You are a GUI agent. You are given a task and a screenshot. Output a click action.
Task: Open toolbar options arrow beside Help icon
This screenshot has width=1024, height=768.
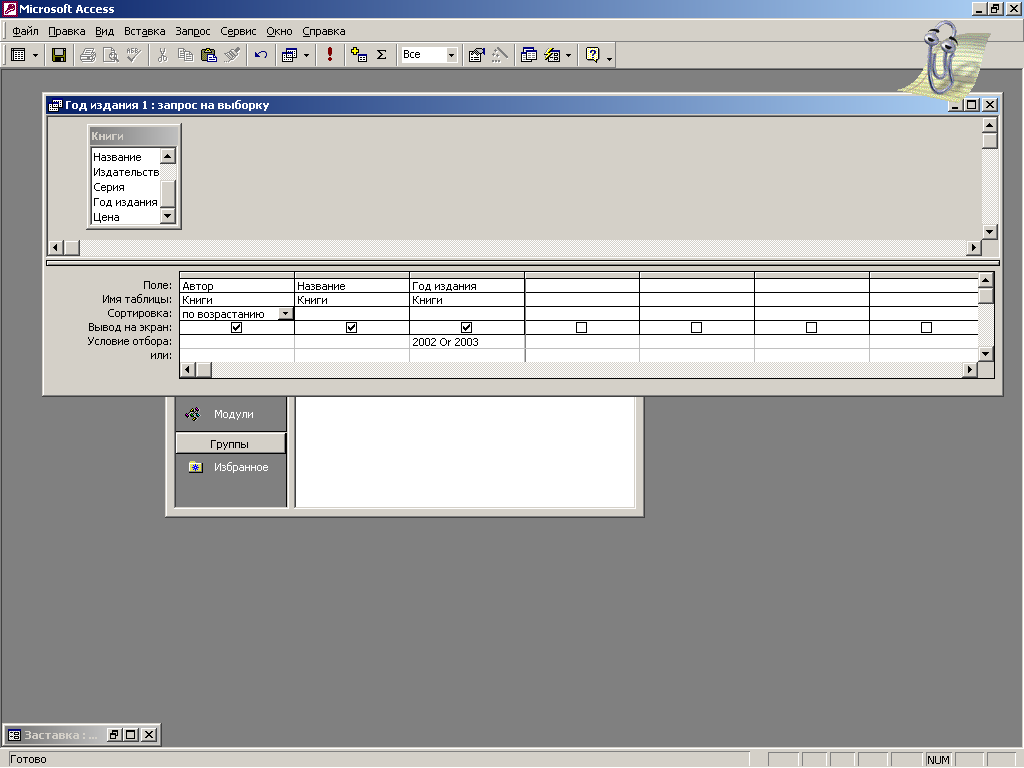609,57
